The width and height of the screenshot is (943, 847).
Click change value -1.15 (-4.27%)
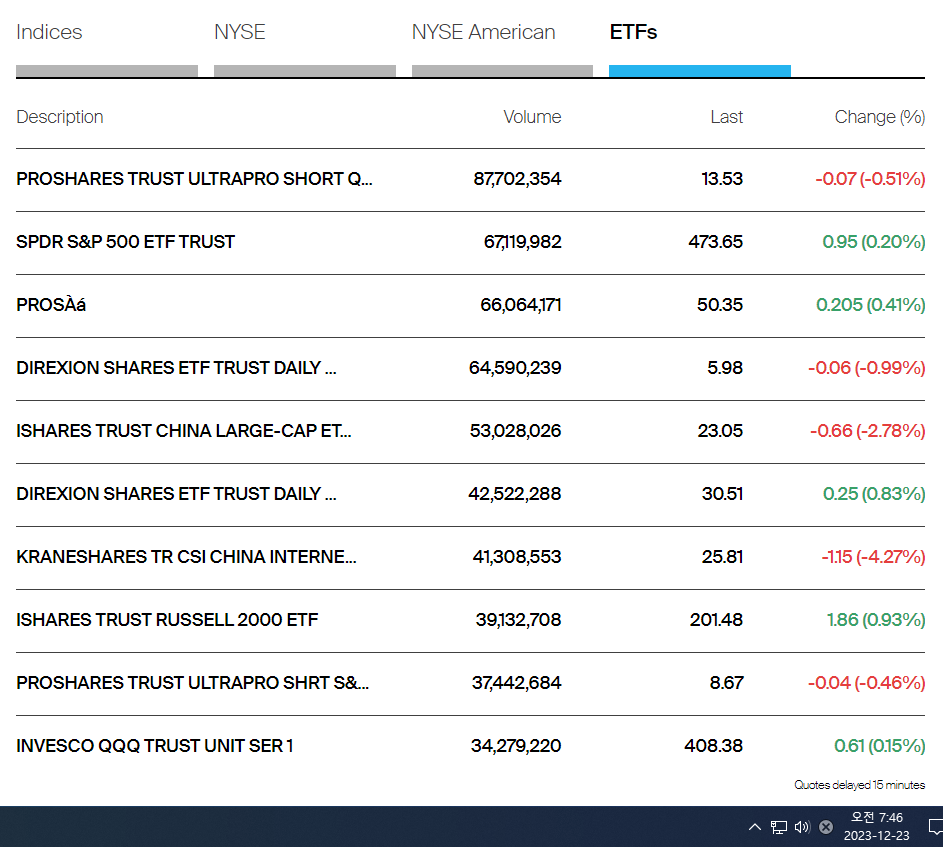pyautogui.click(x=873, y=556)
